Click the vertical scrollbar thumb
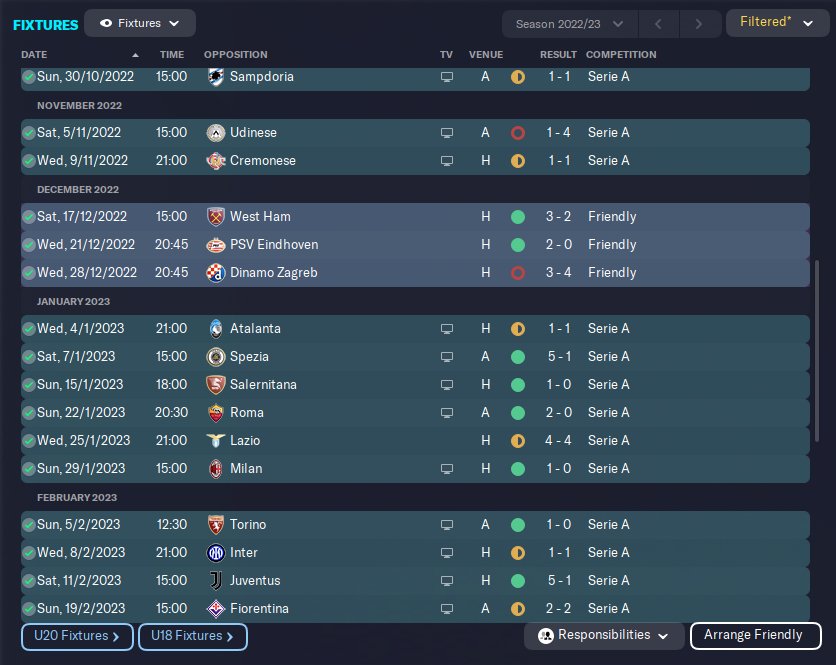 click(818, 350)
